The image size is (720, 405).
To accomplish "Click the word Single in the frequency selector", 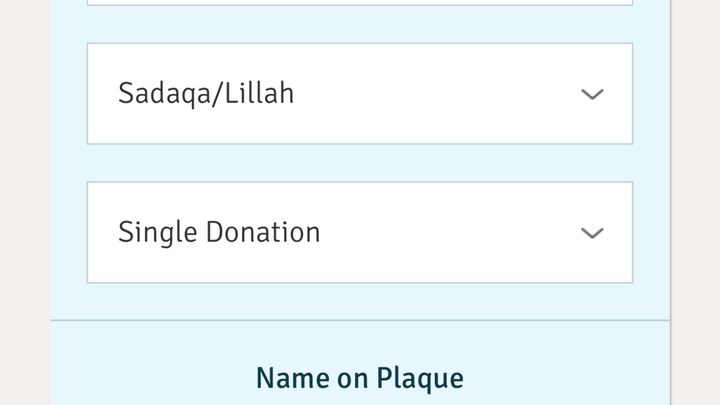I will (x=158, y=233).
